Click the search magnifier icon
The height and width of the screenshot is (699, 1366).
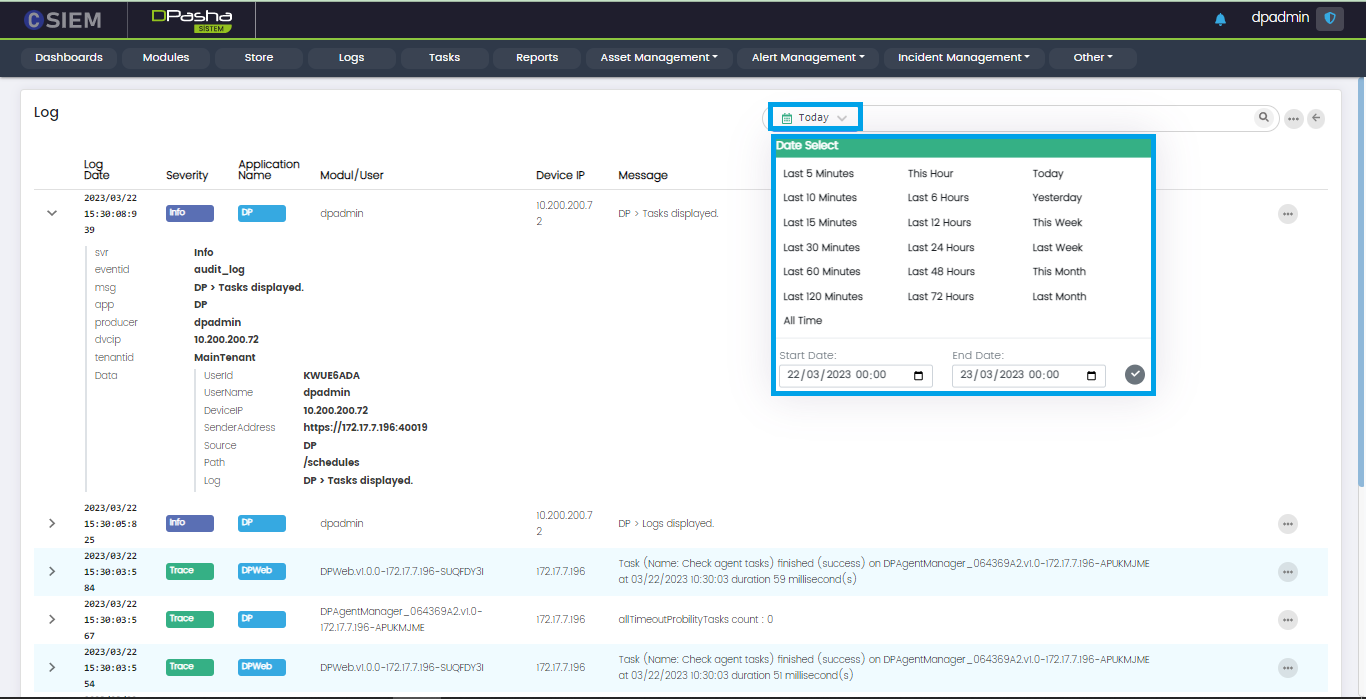tap(1264, 118)
